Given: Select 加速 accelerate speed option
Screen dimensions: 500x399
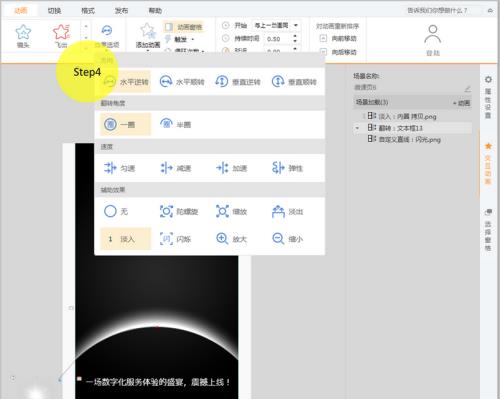Looking at the screenshot, I should point(232,168).
